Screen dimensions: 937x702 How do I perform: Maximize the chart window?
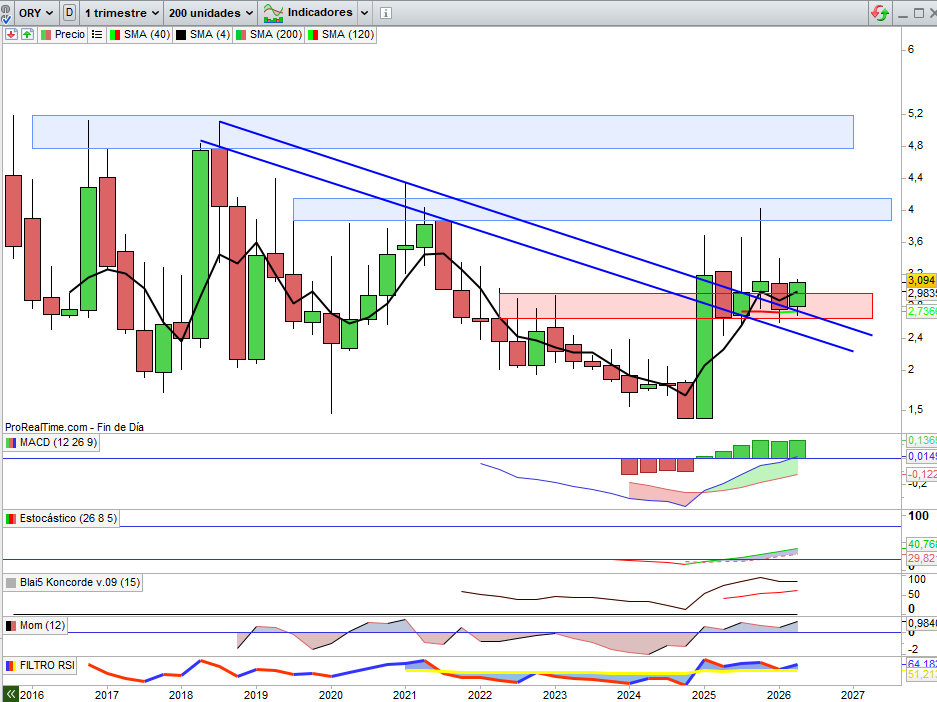coord(919,13)
